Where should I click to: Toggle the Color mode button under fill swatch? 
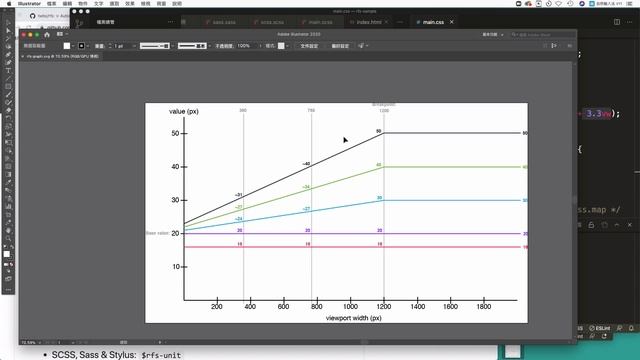pos(5,264)
